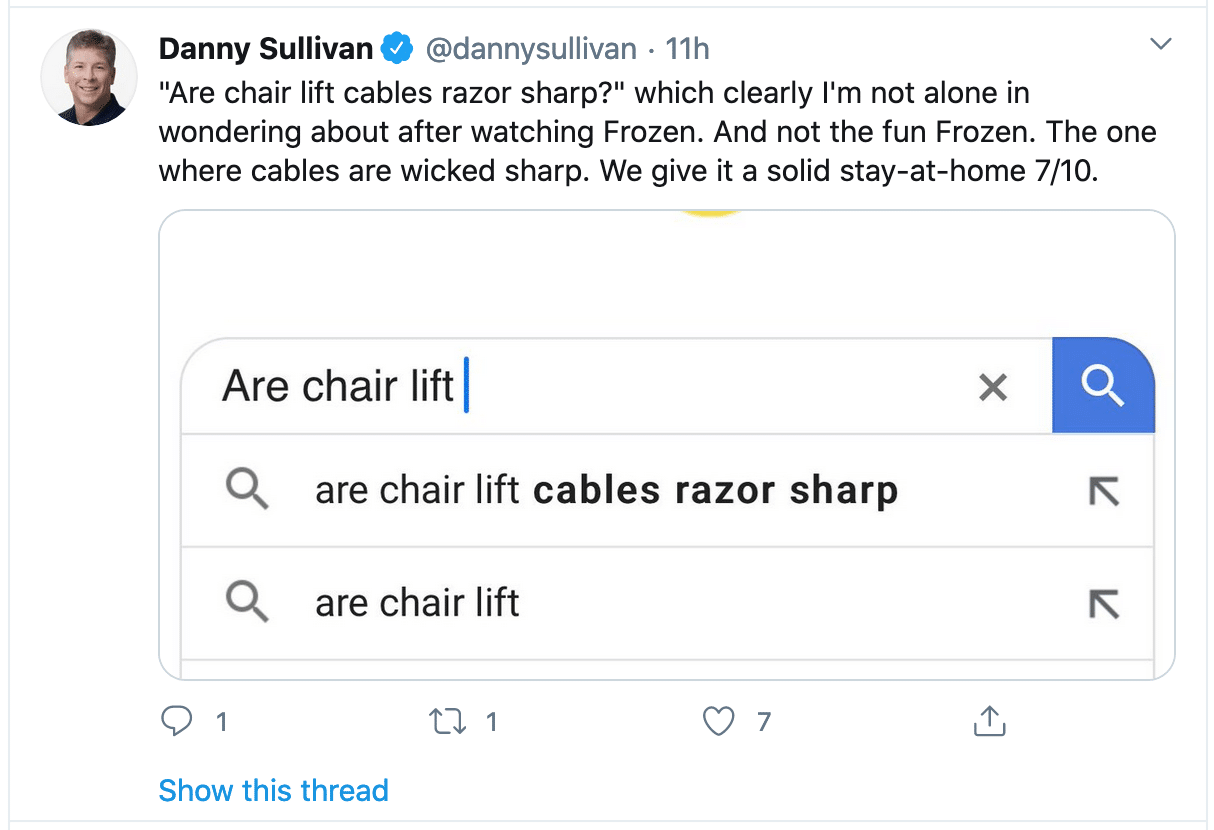
Task: Reply to the tweet via the comment icon
Action: coord(177,721)
